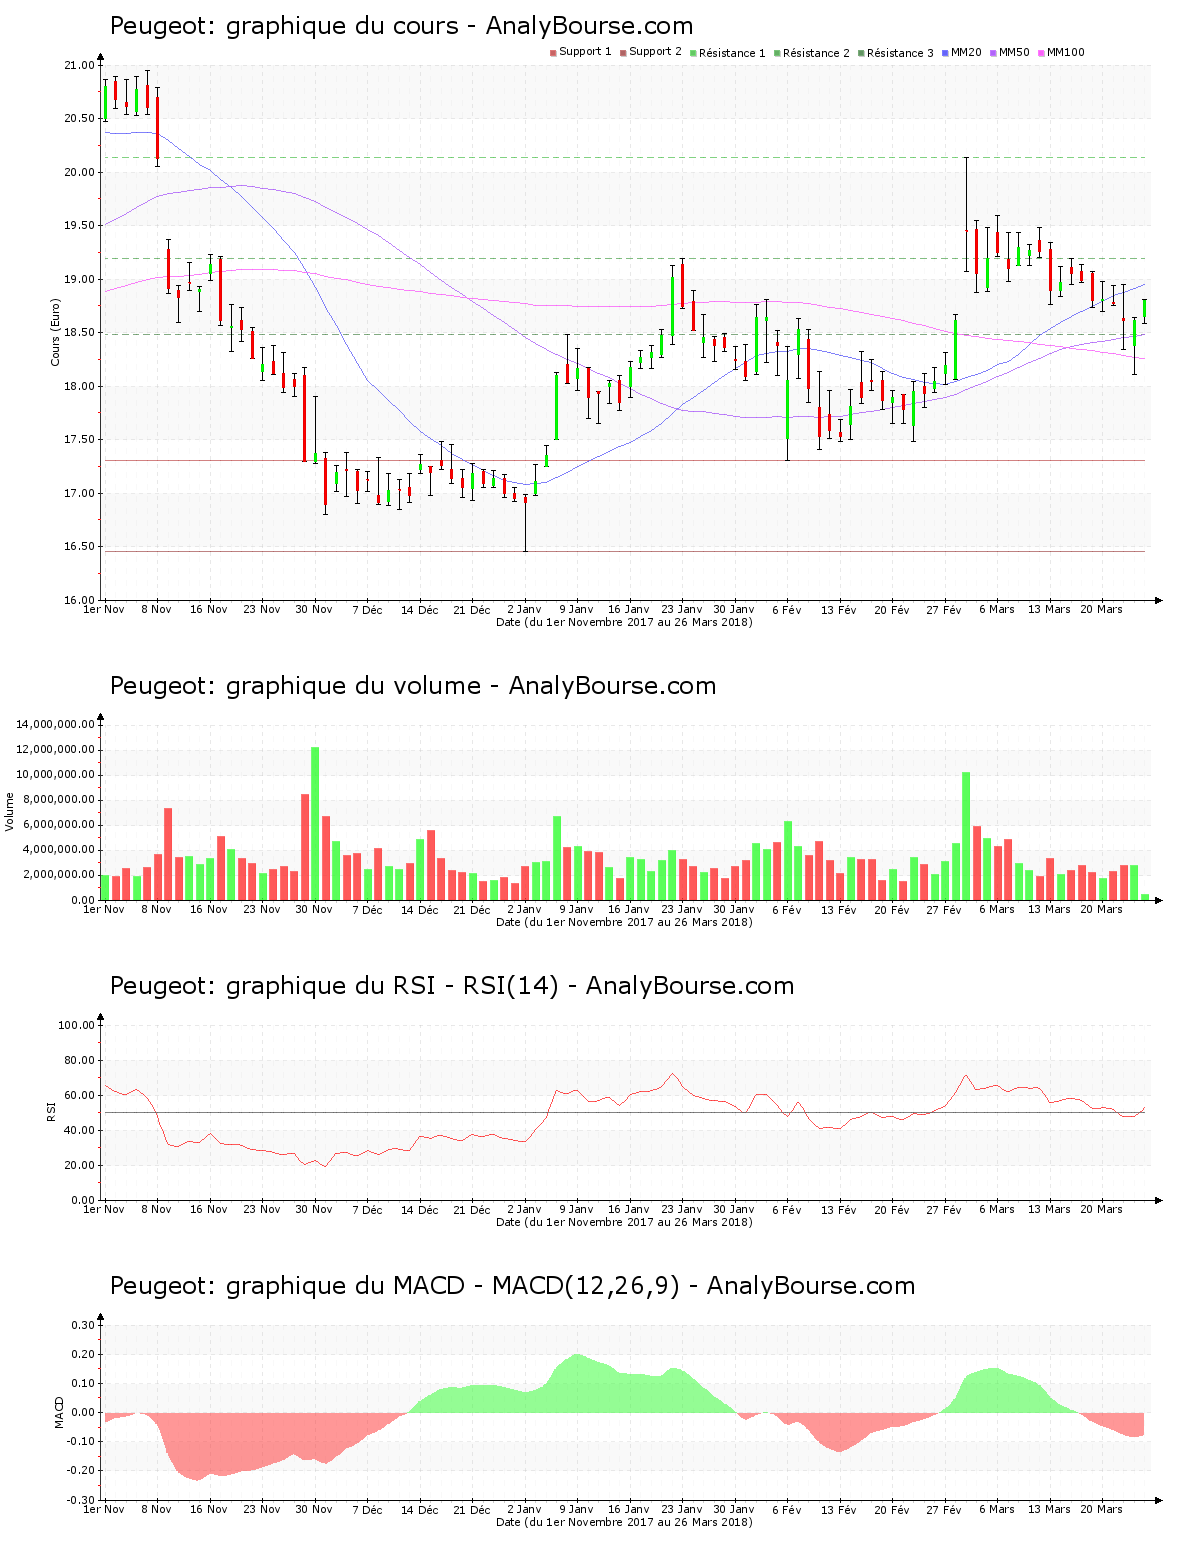Click the 14,000,000.00 volume axis label
Screen dimensions: 1200x1550
(56, 724)
